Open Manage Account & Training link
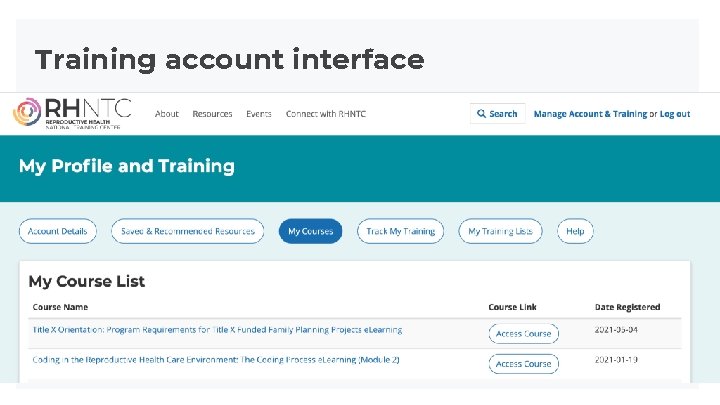Viewport: 720px width, 405px height. pos(590,114)
